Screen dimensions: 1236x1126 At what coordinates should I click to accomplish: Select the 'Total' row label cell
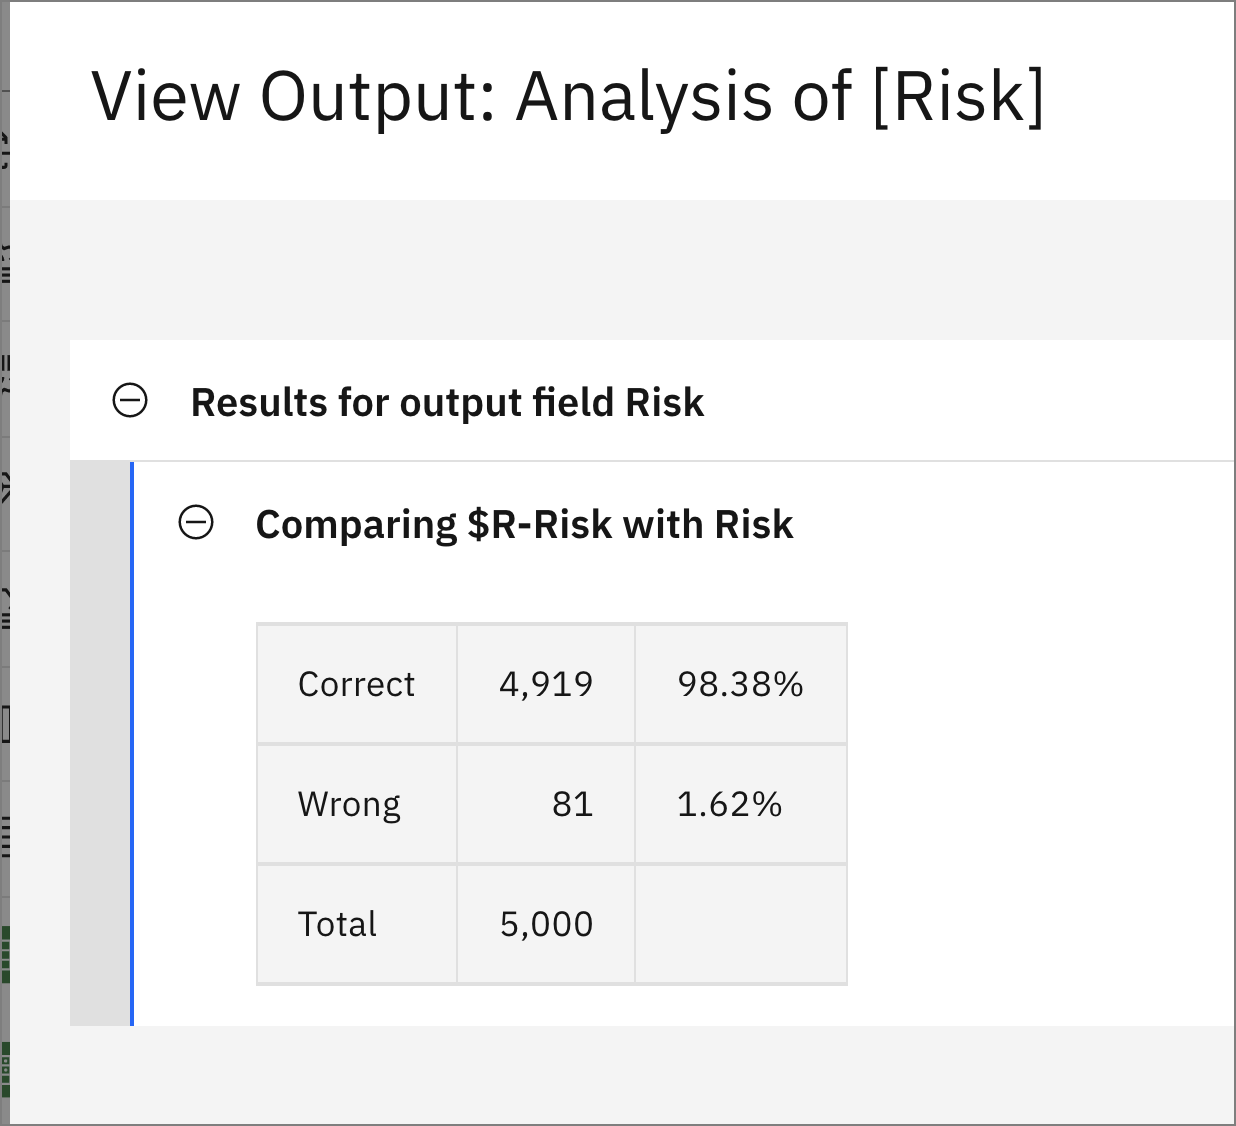(x=357, y=924)
